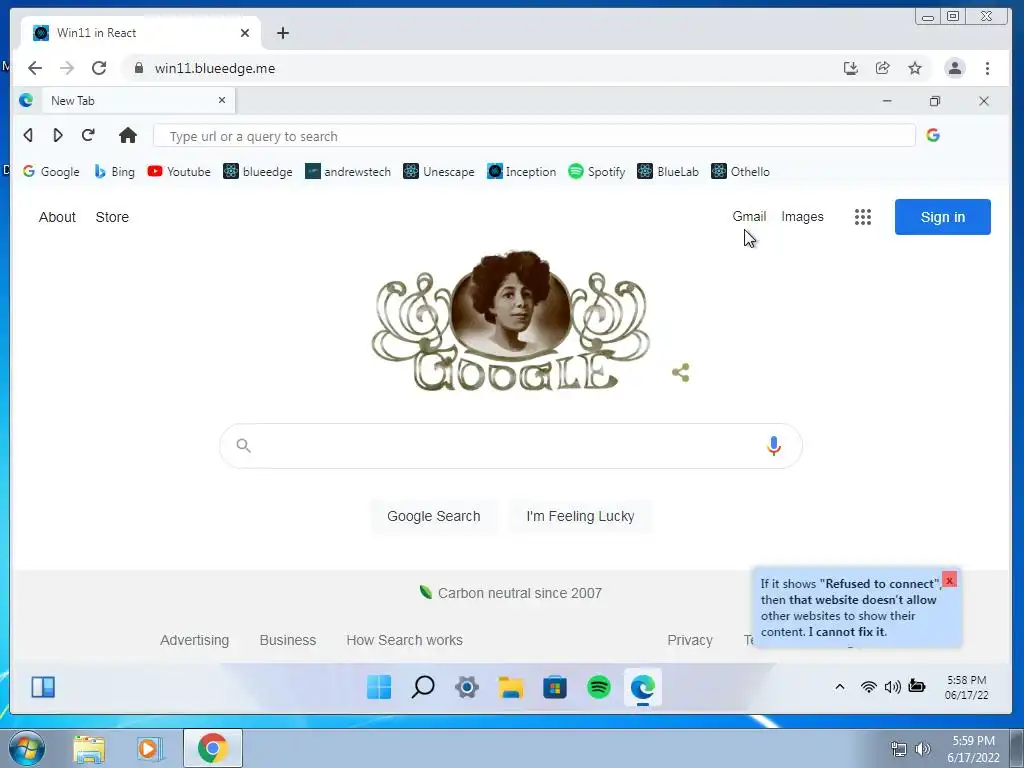Image resolution: width=1024 pixels, height=768 pixels.
Task: Open the Privacy footer link
Action: click(x=690, y=640)
